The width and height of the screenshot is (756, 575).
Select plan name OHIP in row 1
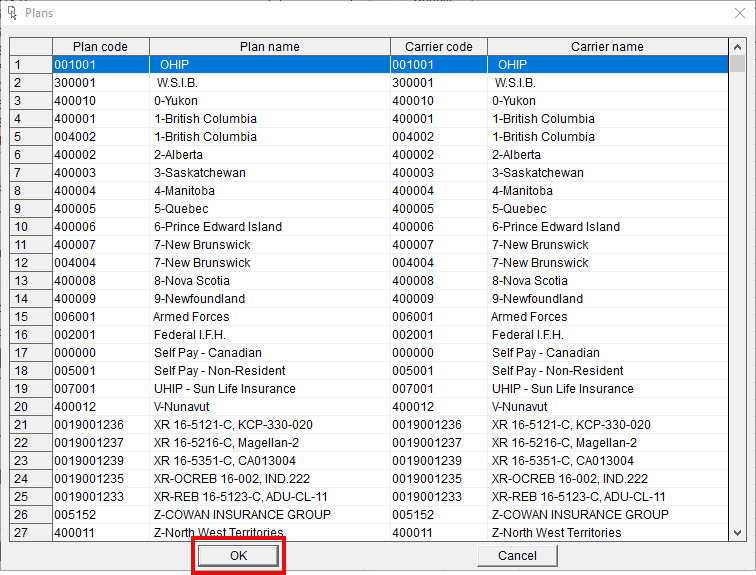pos(270,65)
